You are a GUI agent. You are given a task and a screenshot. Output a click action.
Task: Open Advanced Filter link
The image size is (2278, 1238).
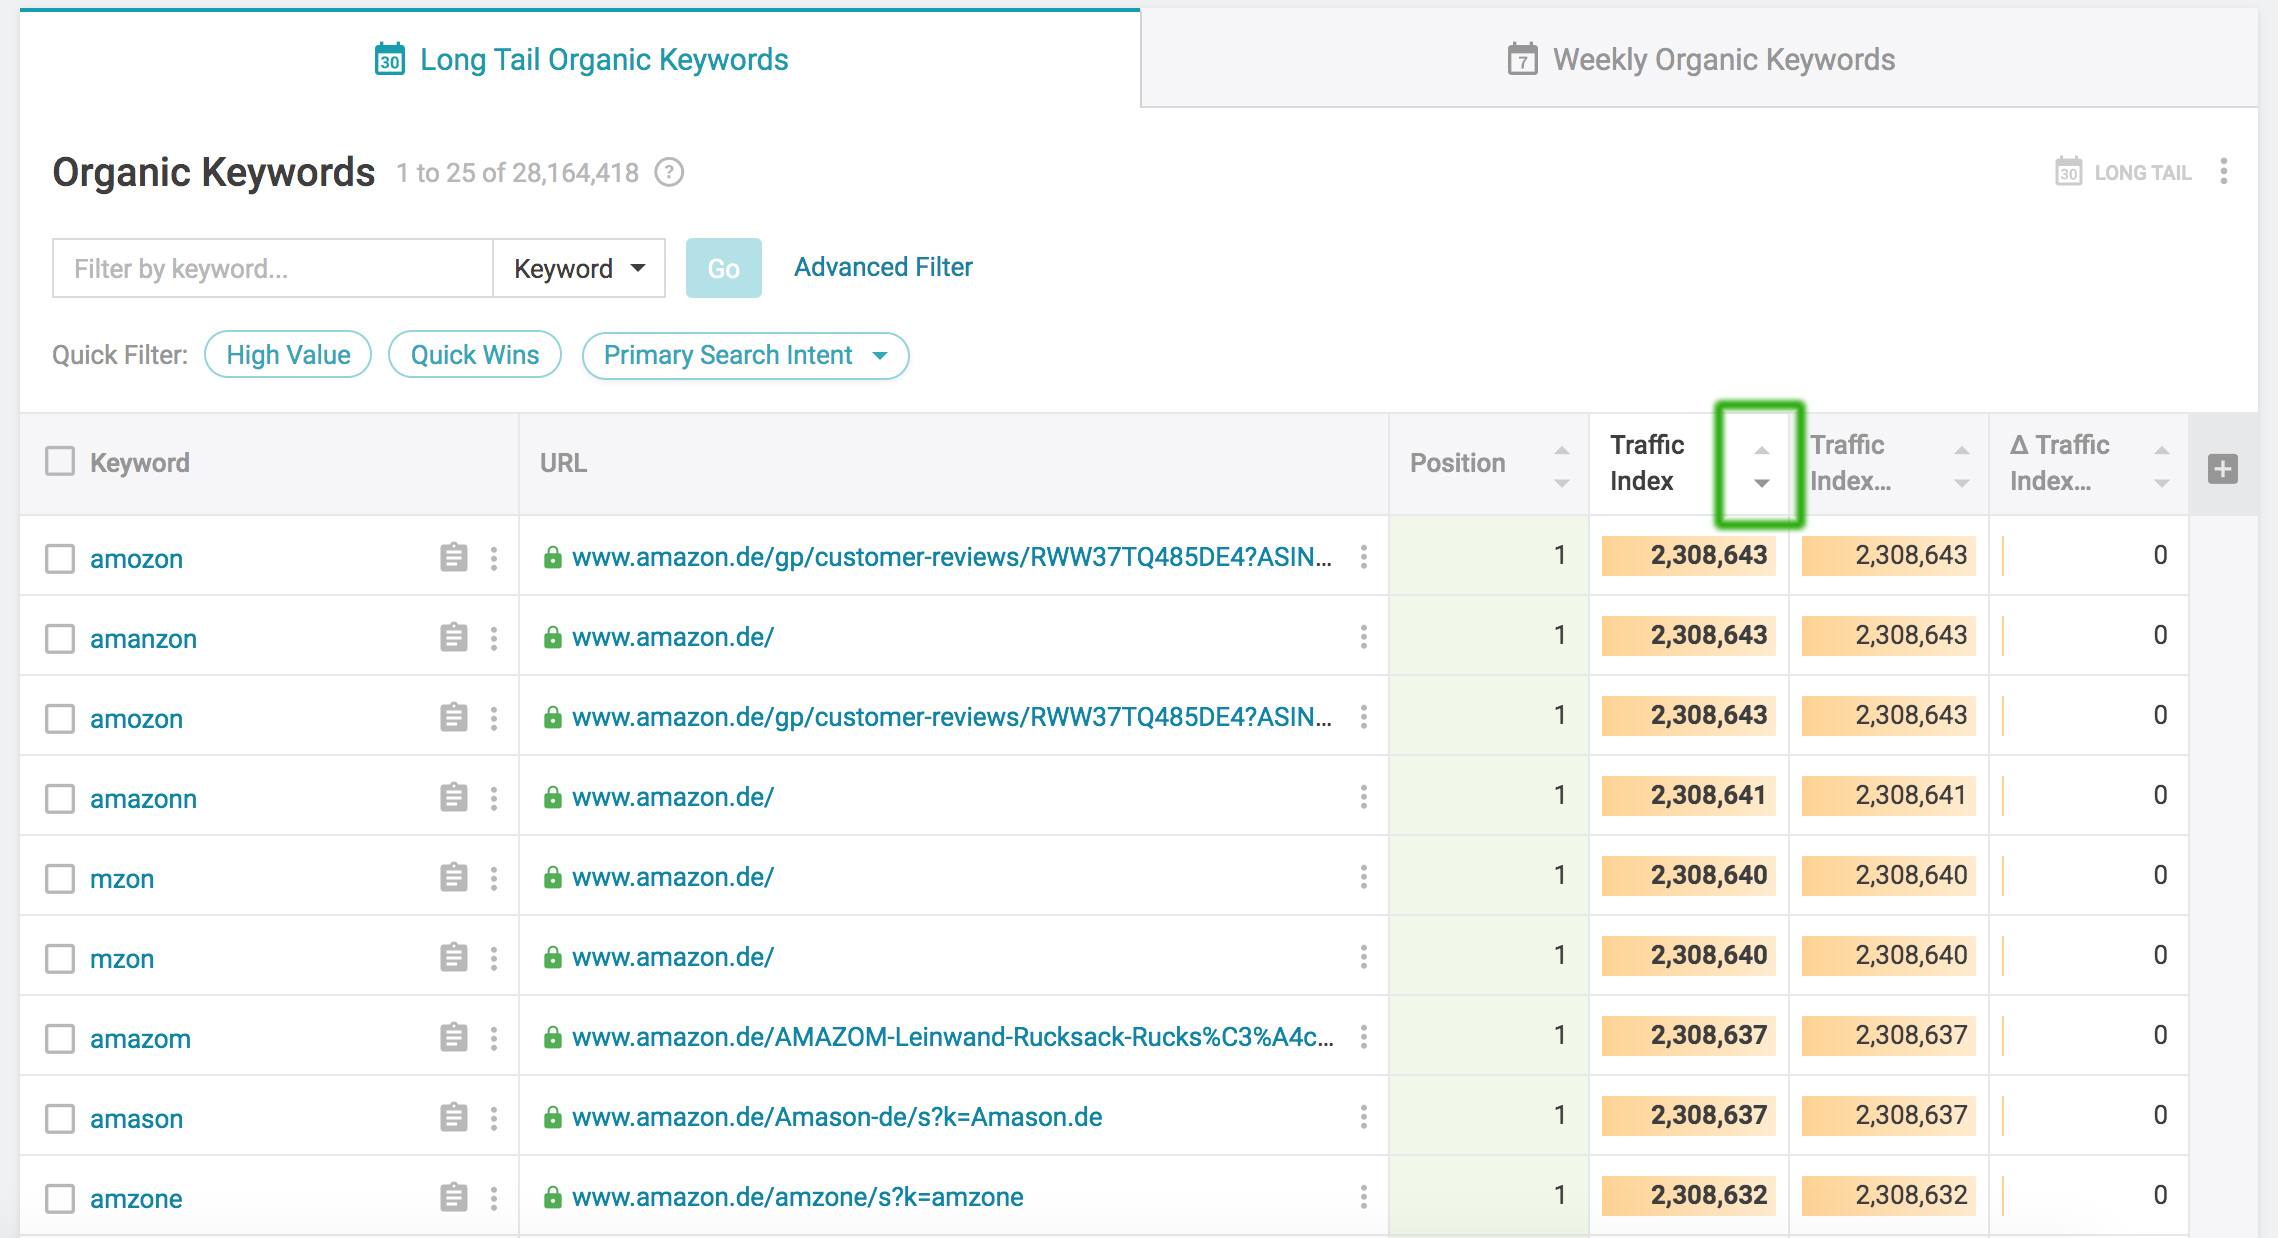[x=883, y=267]
